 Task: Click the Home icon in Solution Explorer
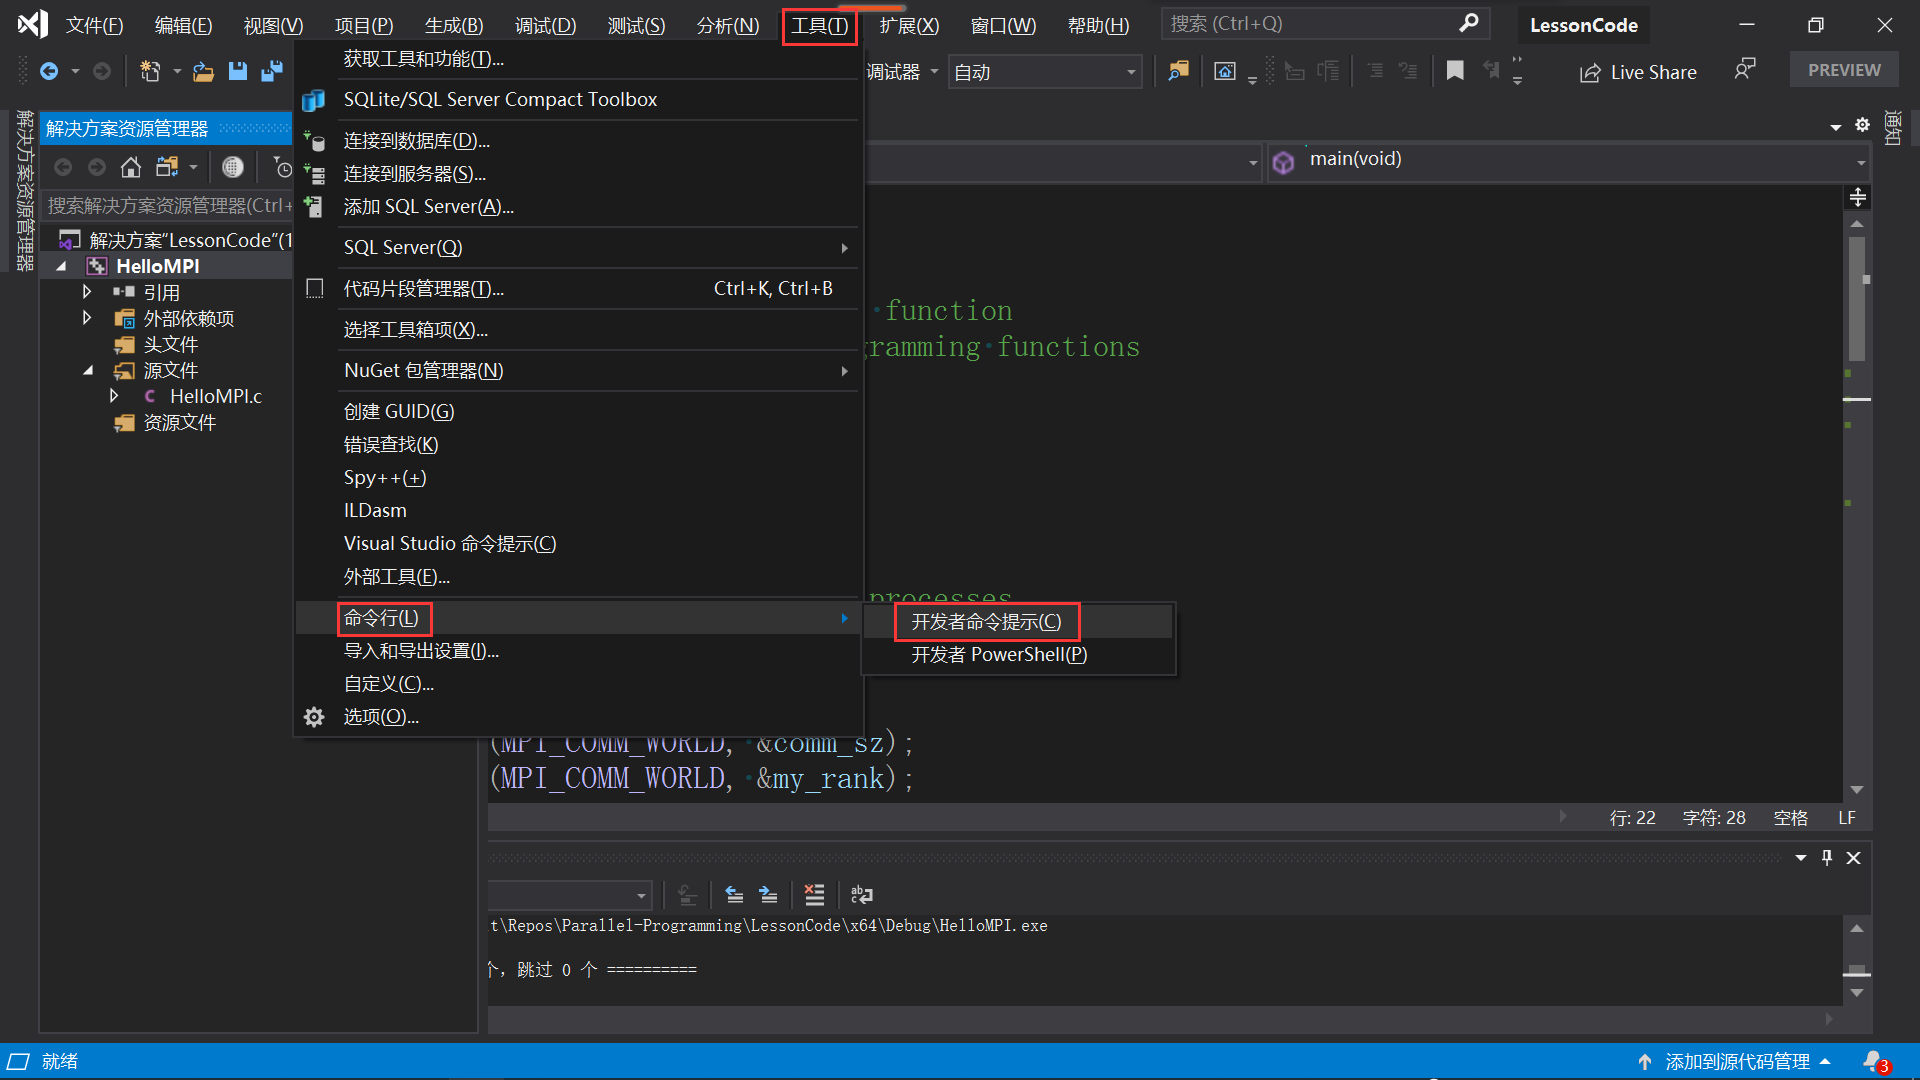(x=130, y=167)
